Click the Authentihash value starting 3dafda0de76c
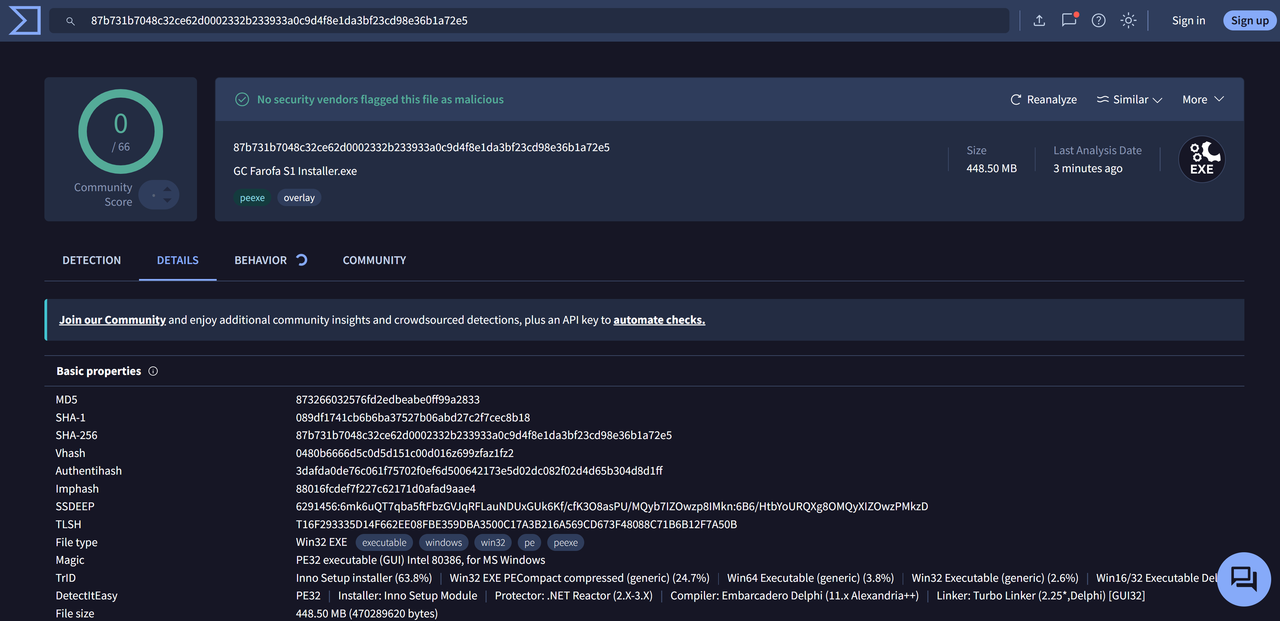The width and height of the screenshot is (1280, 621). 479,471
